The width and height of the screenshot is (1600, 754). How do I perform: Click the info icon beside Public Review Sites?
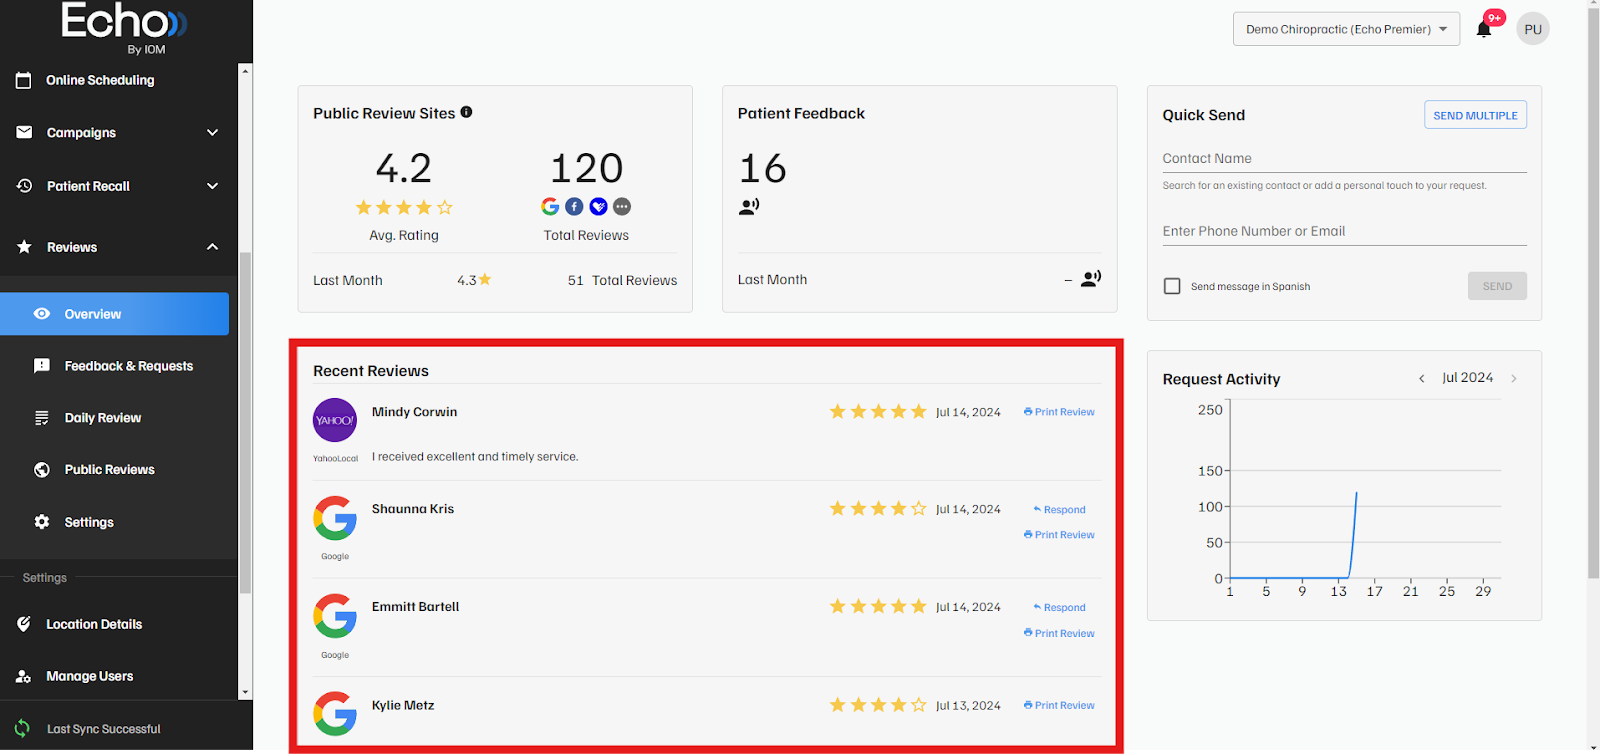click(466, 112)
